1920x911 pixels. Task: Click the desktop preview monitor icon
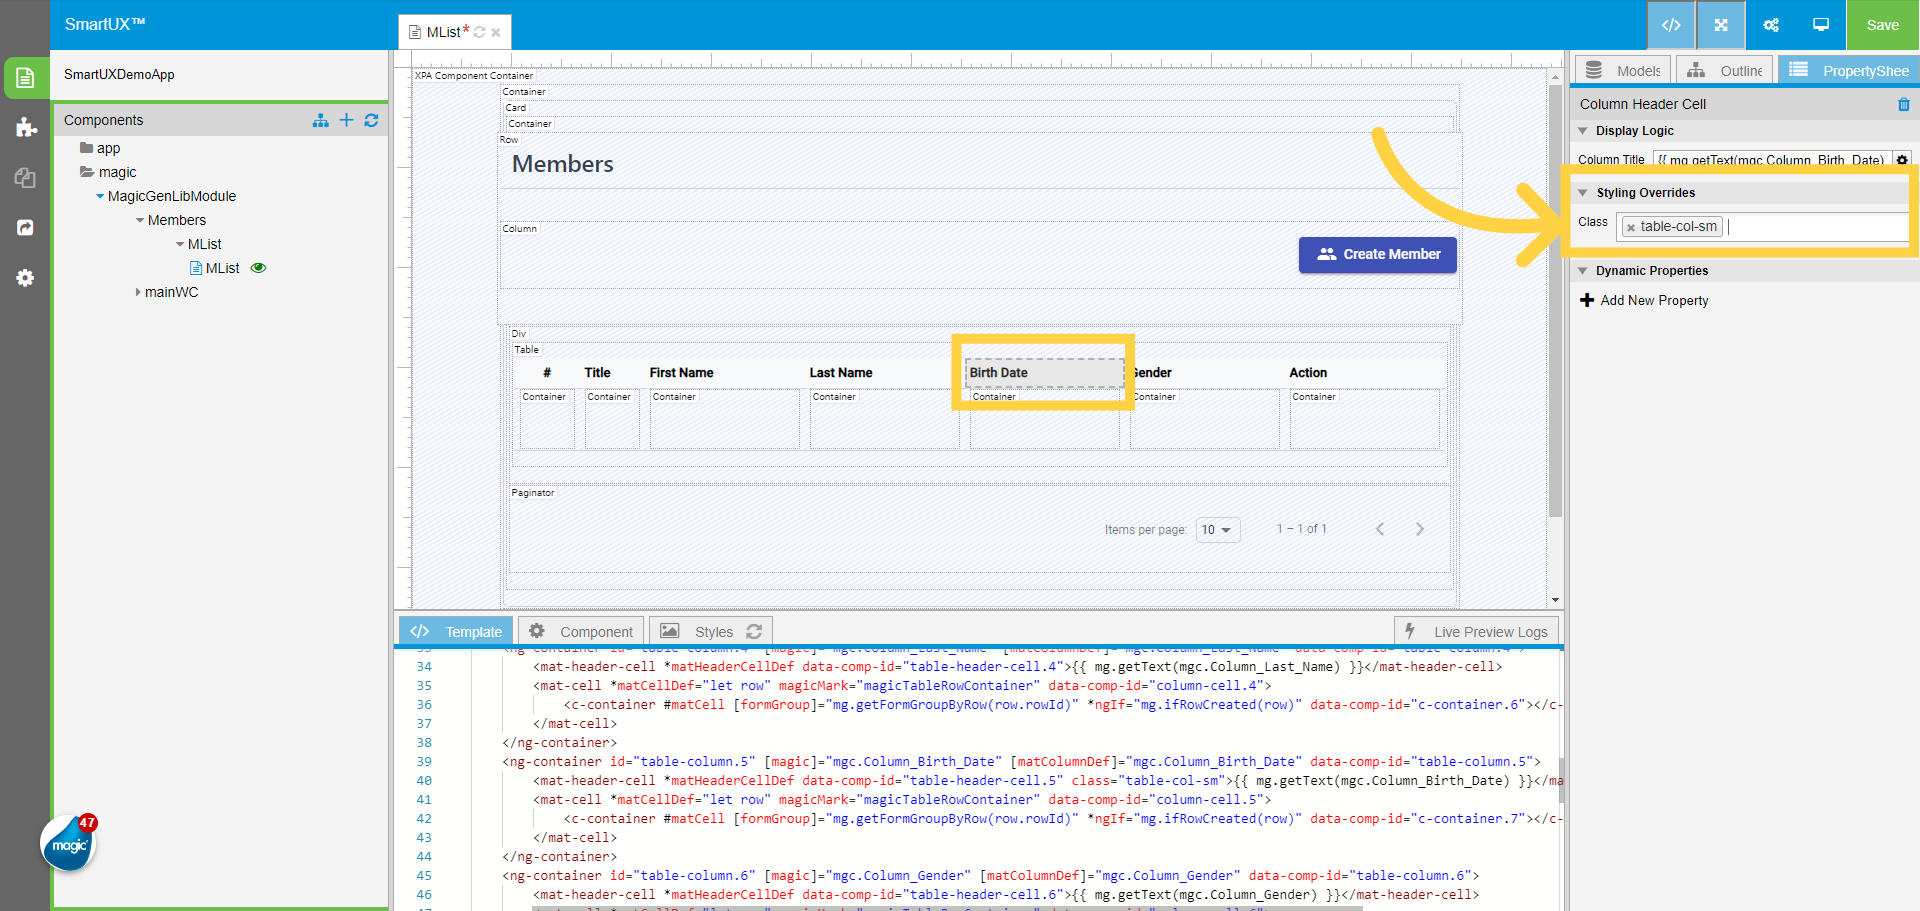point(1821,25)
